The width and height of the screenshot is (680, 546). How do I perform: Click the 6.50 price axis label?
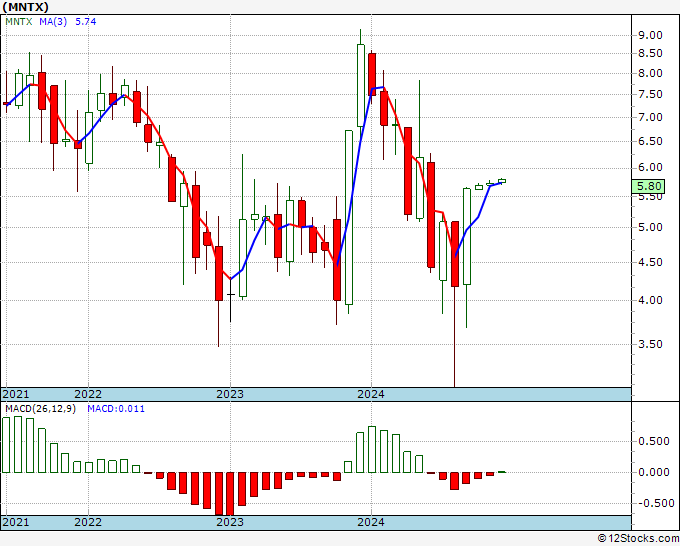click(x=650, y=141)
